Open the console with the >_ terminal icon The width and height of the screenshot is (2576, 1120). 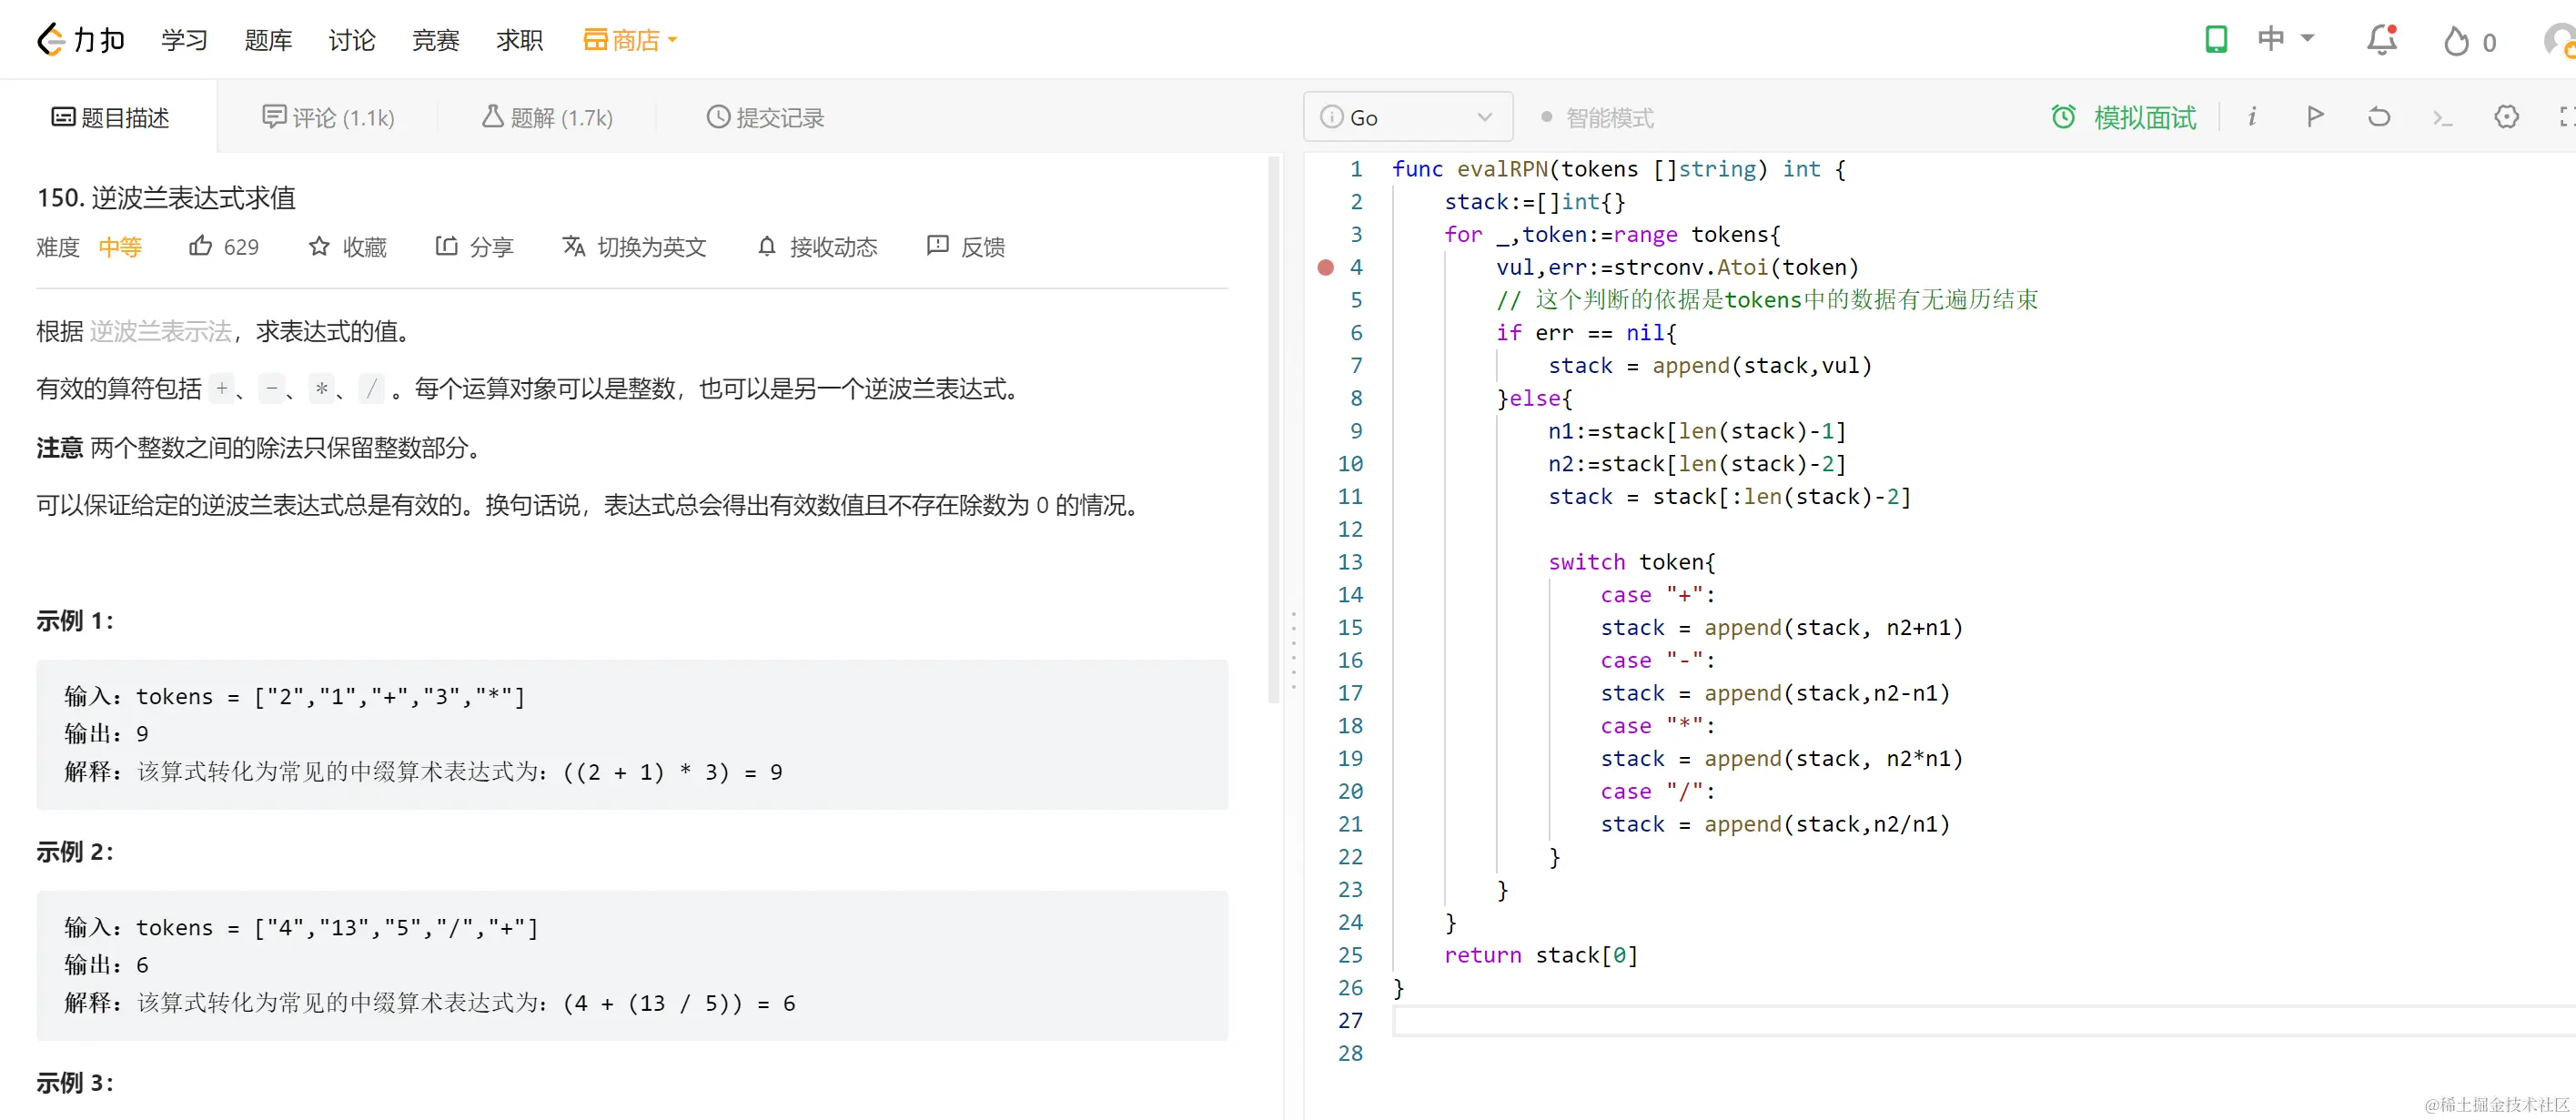(2442, 117)
